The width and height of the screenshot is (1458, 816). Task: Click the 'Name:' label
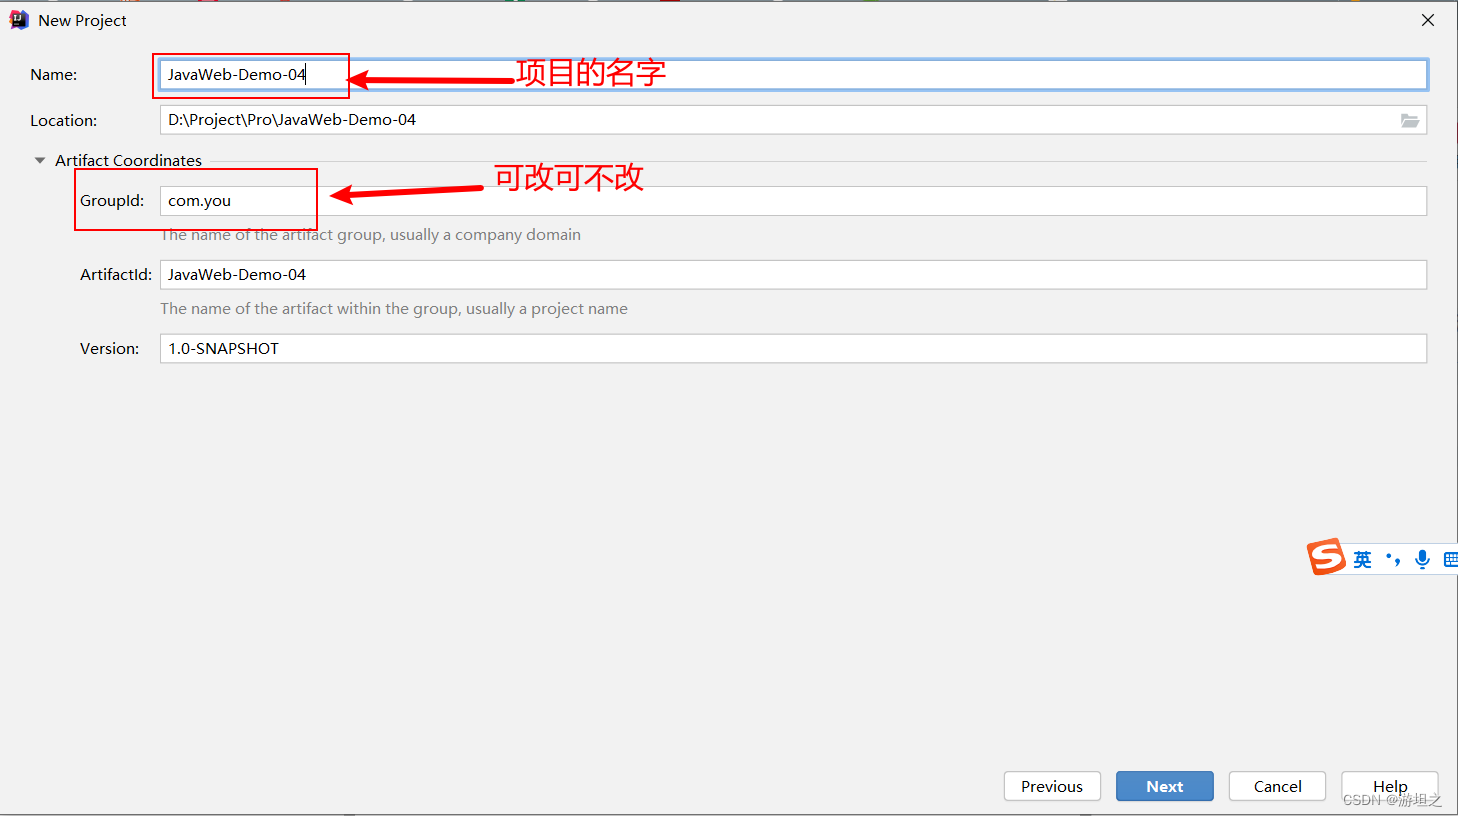point(54,75)
